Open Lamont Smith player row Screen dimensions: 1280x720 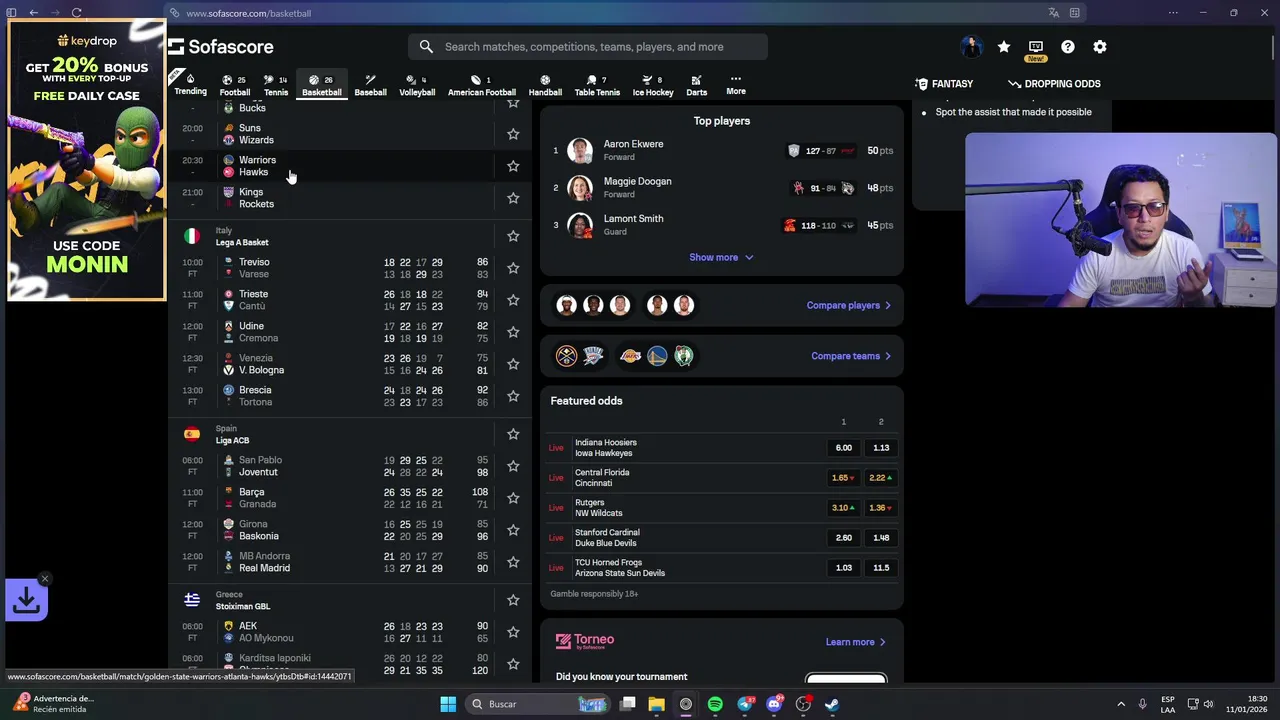(721, 225)
